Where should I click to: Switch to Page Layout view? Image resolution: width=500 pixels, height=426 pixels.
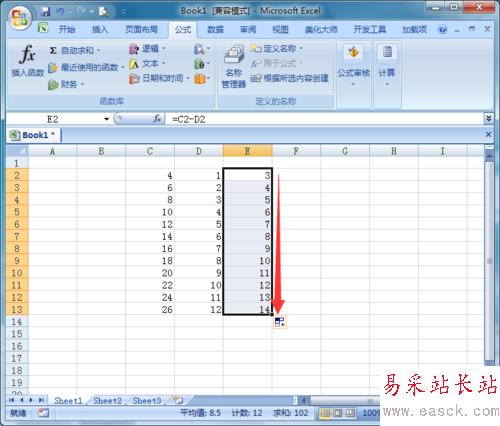(x=338, y=413)
